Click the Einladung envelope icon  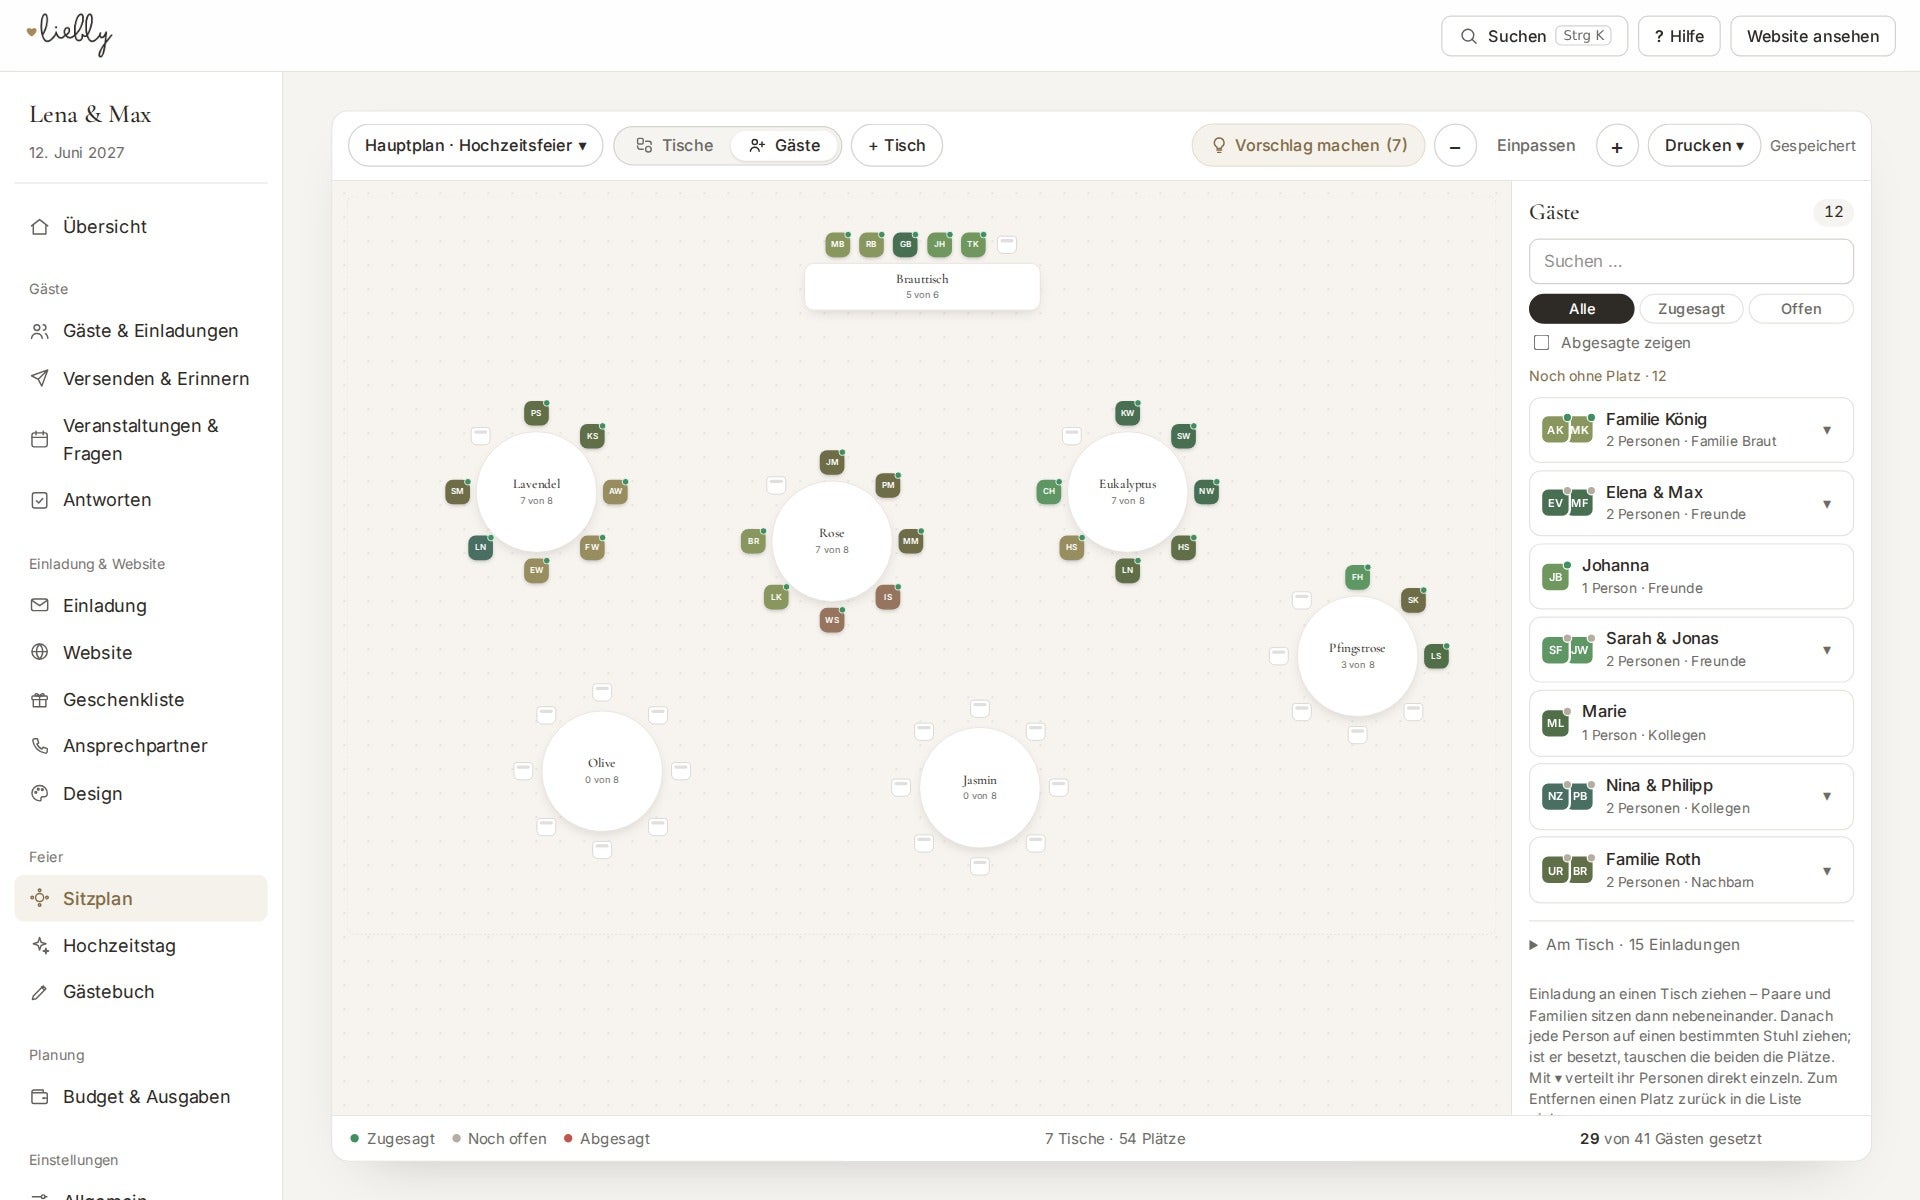click(x=40, y=605)
